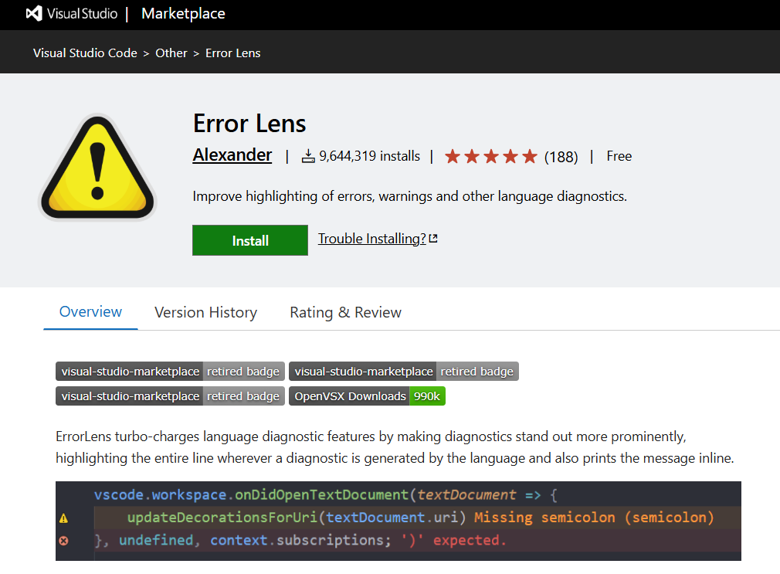The width and height of the screenshot is (780, 574).
Task: Click the "Improve highlighting of errors" description
Action: 410,196
